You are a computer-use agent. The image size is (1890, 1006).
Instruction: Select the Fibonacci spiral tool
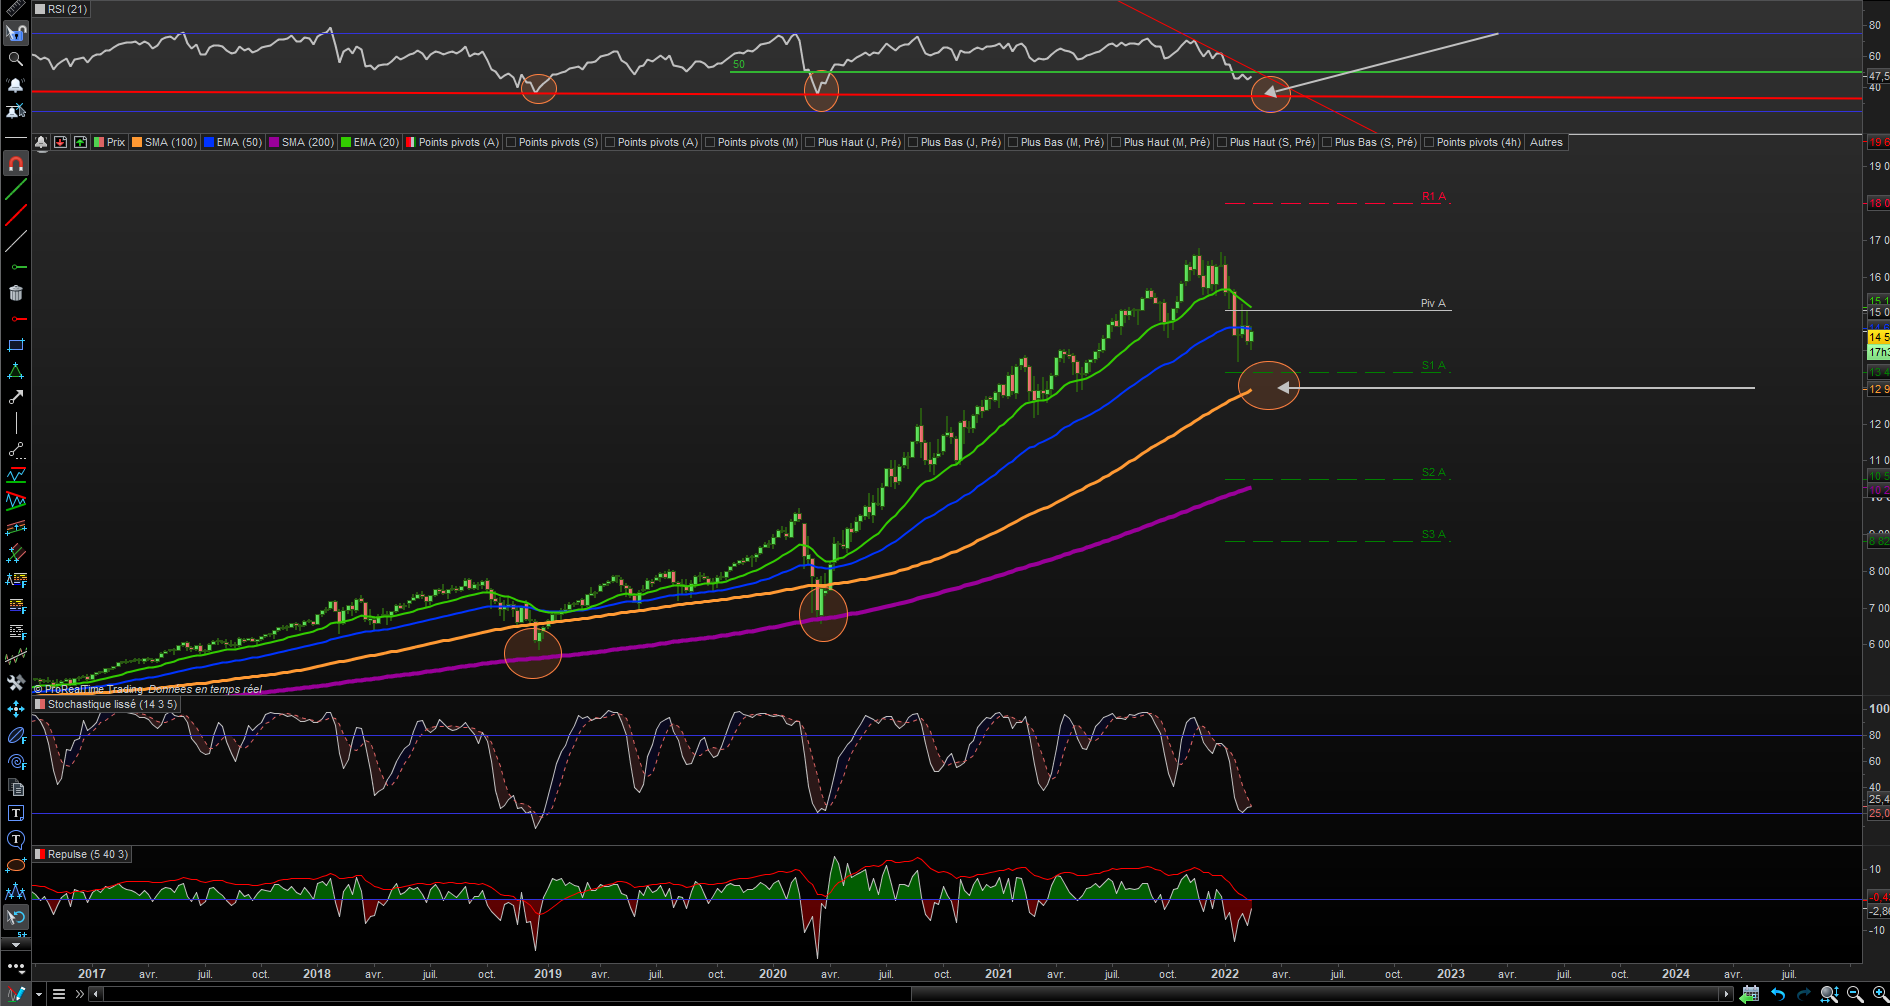[15, 761]
